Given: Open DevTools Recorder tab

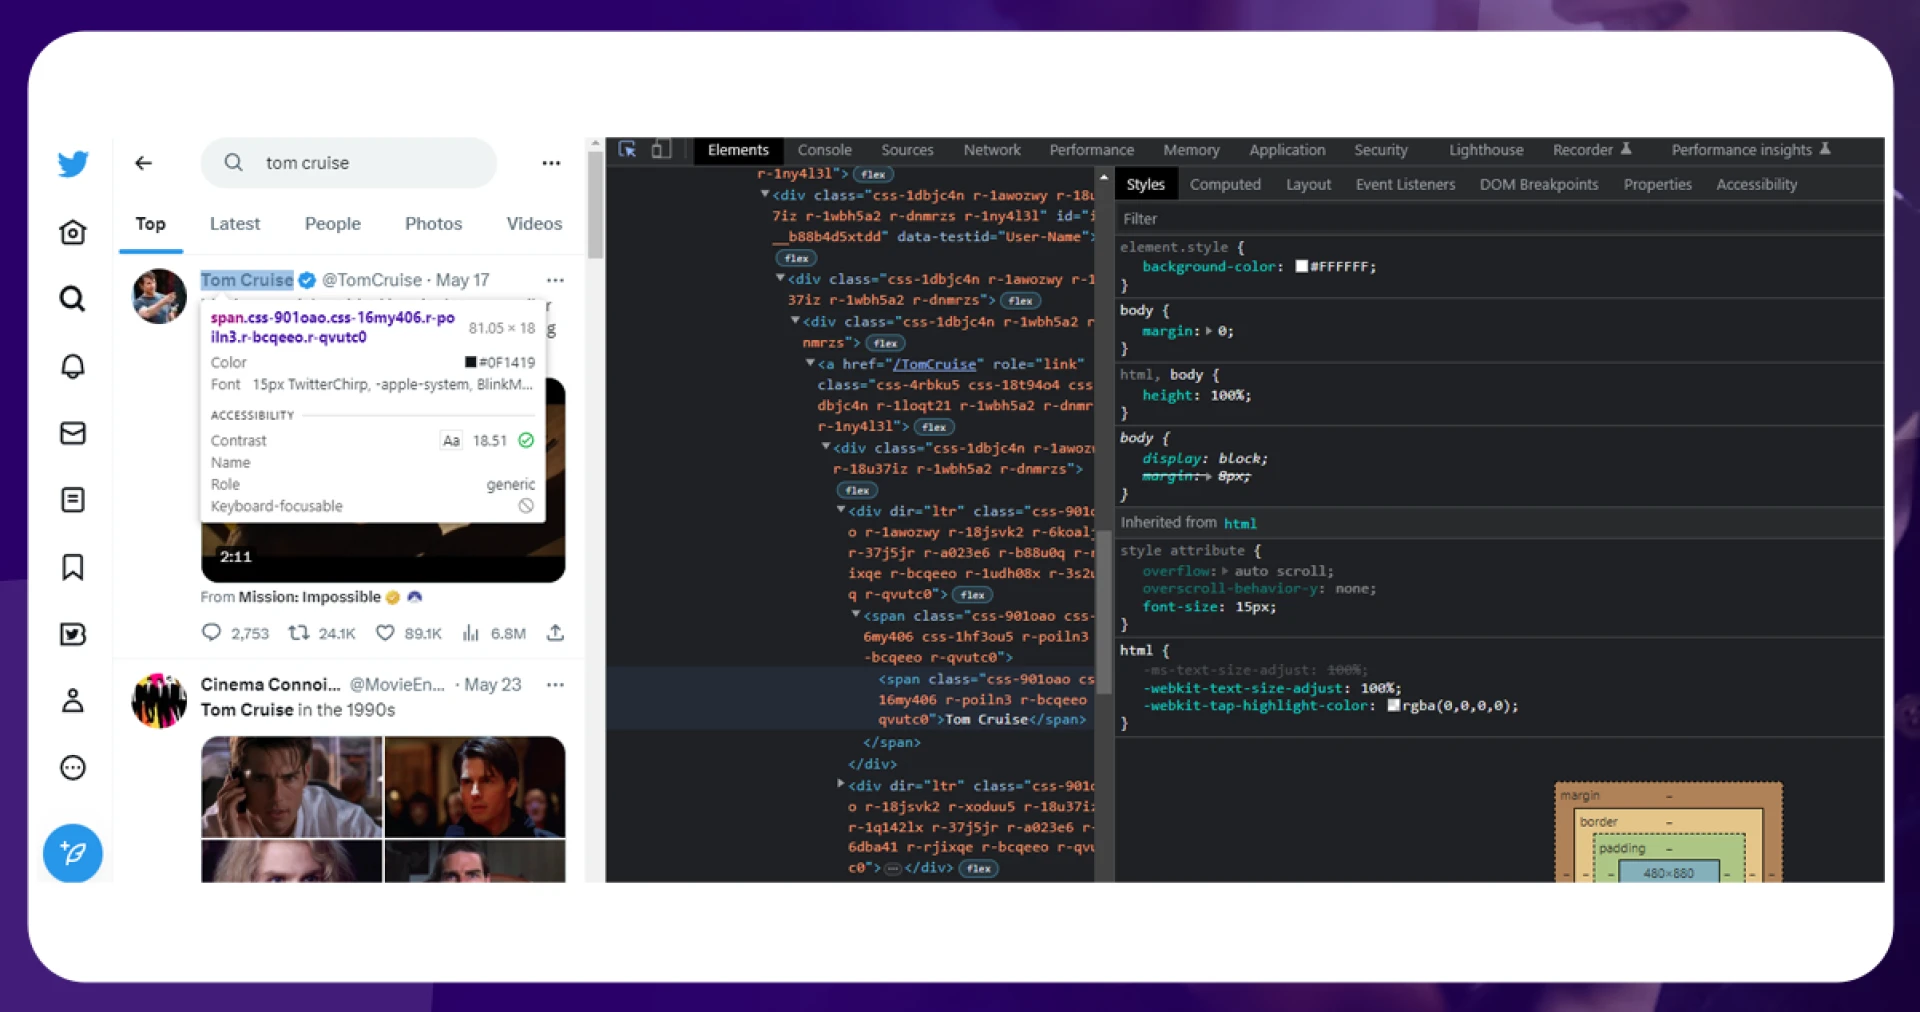Looking at the screenshot, I should pos(1591,150).
